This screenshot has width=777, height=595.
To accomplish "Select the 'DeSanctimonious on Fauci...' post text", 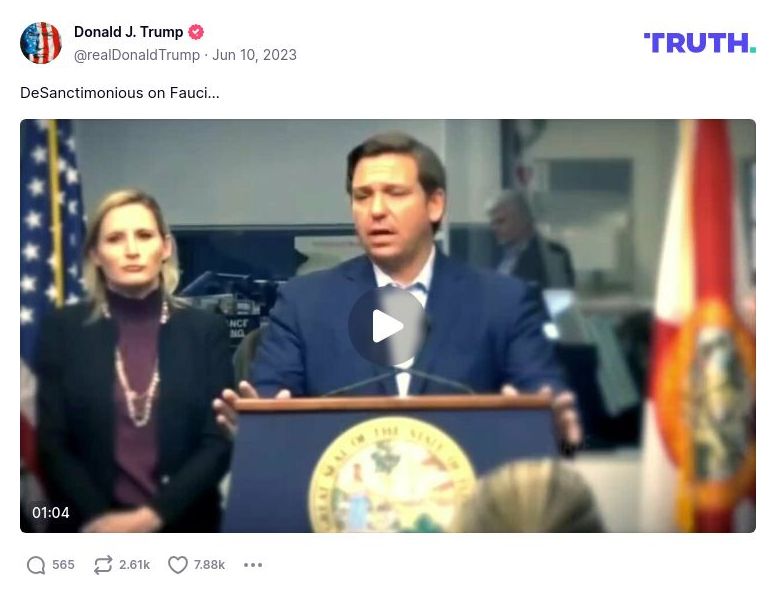I will tap(119, 93).
